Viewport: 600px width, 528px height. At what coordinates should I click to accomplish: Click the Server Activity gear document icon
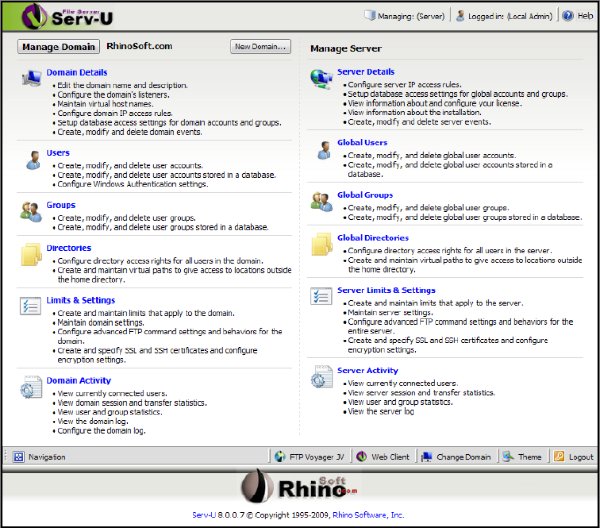(x=321, y=376)
